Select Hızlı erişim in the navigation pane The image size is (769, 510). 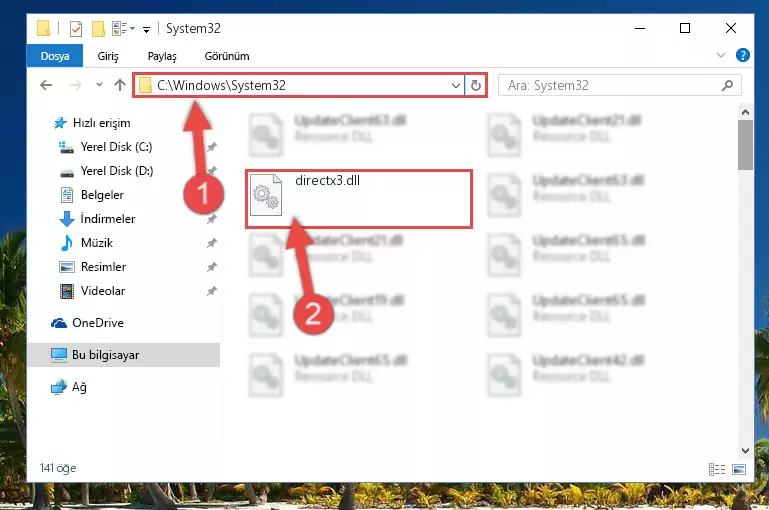(x=102, y=123)
